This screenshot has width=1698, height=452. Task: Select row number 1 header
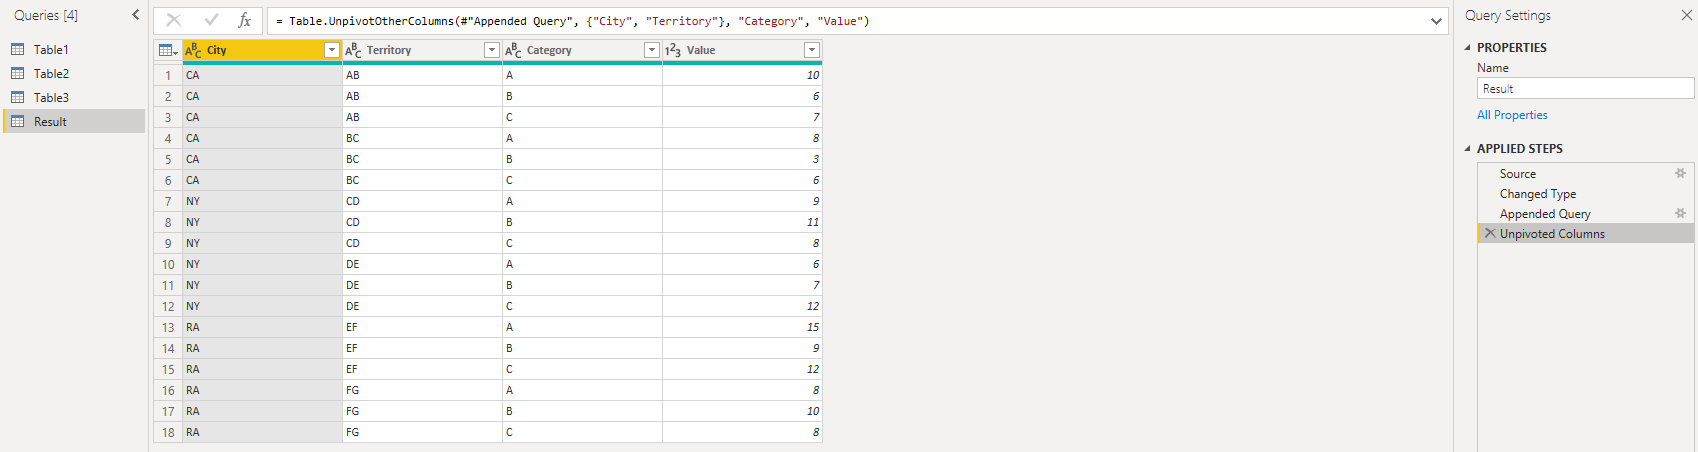click(x=168, y=75)
